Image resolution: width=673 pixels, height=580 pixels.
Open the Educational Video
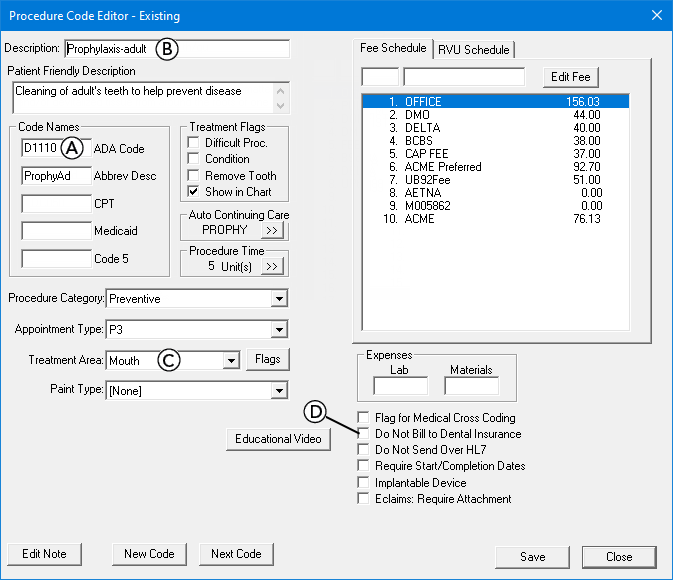(278, 439)
